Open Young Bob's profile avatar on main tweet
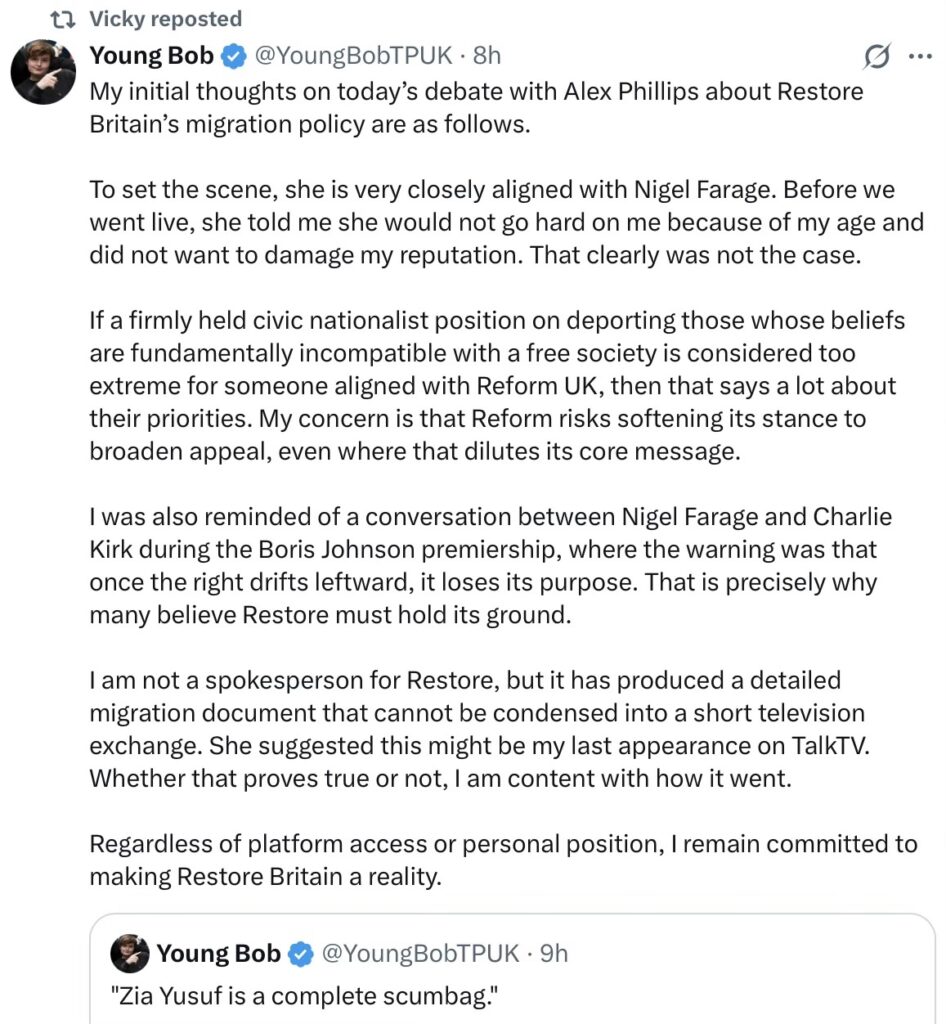This screenshot has width=946, height=1024. [x=43, y=72]
